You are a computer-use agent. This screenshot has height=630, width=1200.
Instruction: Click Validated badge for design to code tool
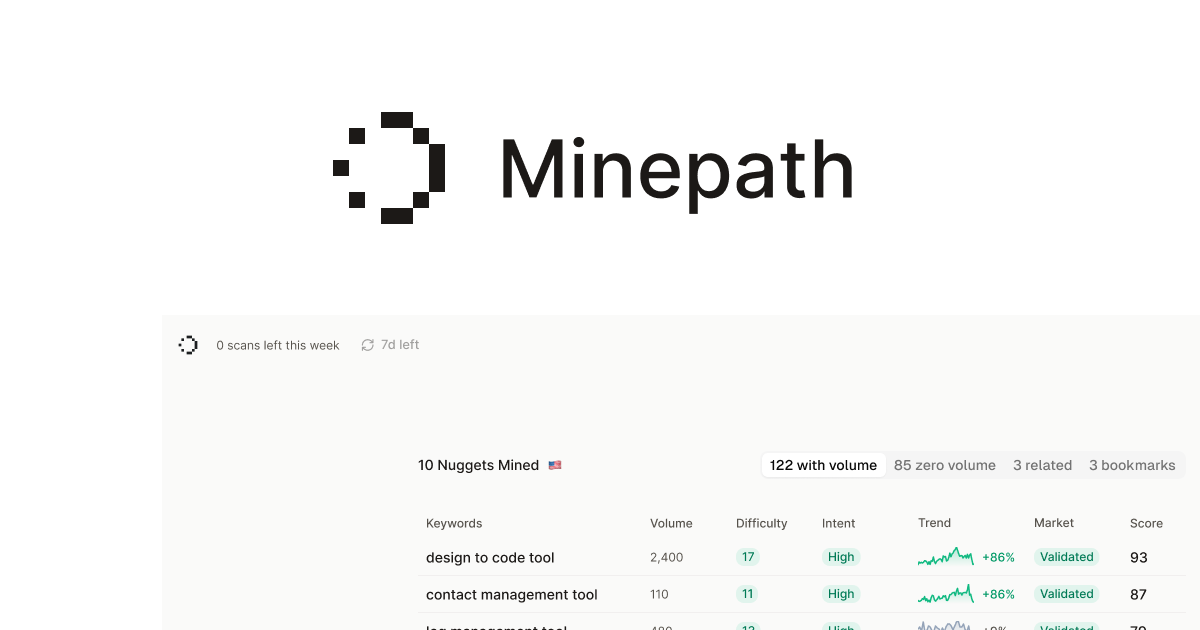[1067, 557]
